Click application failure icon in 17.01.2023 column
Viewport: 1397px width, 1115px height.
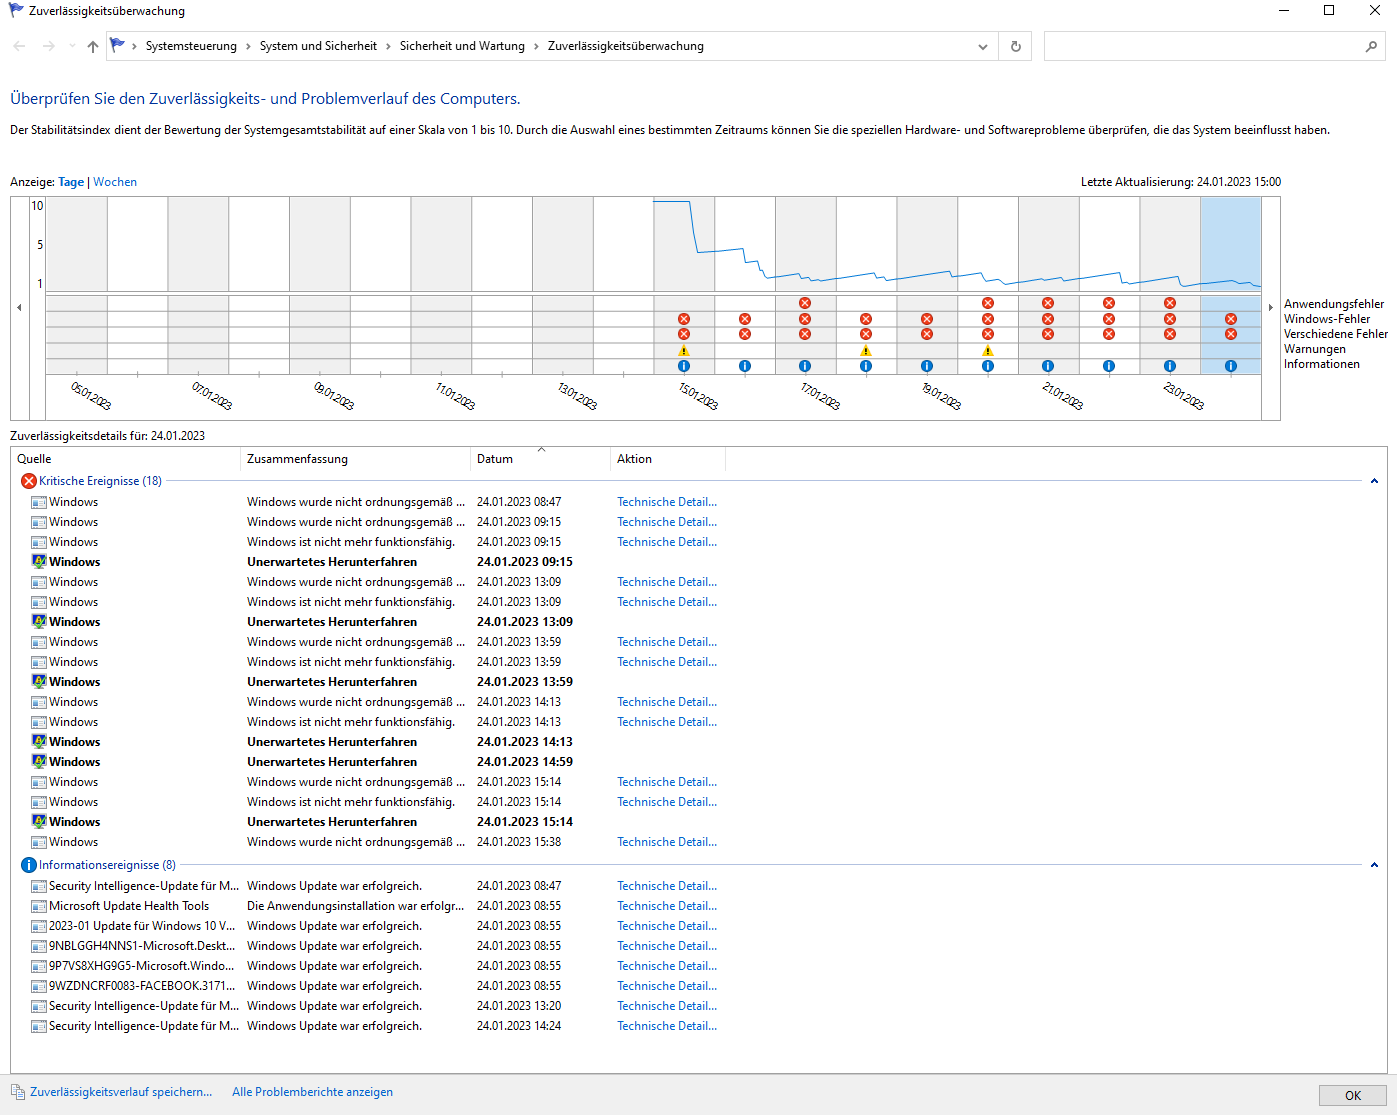(805, 303)
